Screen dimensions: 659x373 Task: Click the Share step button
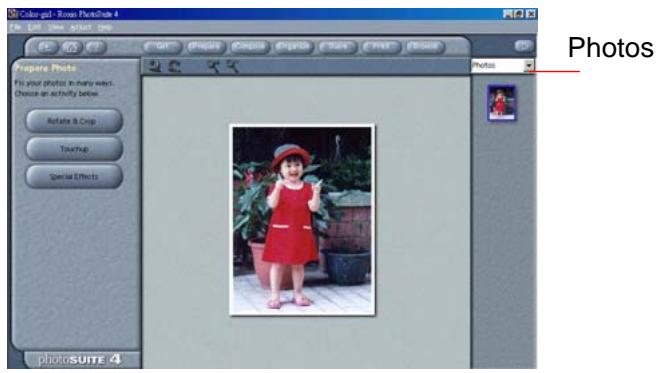coord(337,47)
